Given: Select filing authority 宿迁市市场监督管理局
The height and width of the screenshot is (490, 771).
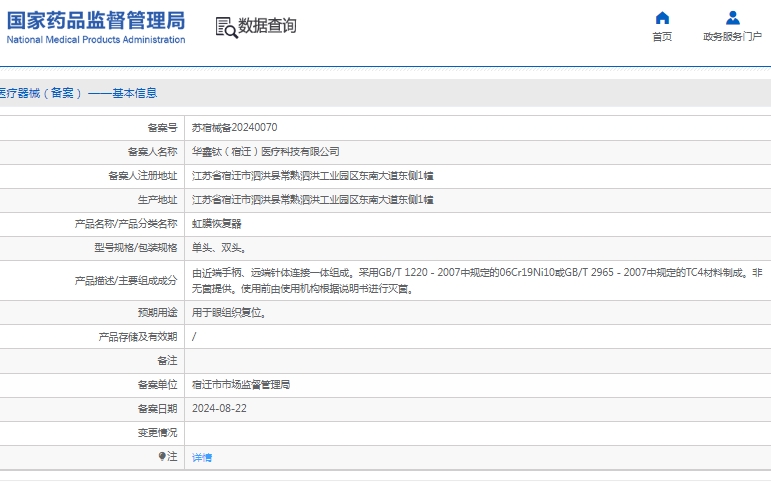Looking at the screenshot, I should tap(241, 385).
